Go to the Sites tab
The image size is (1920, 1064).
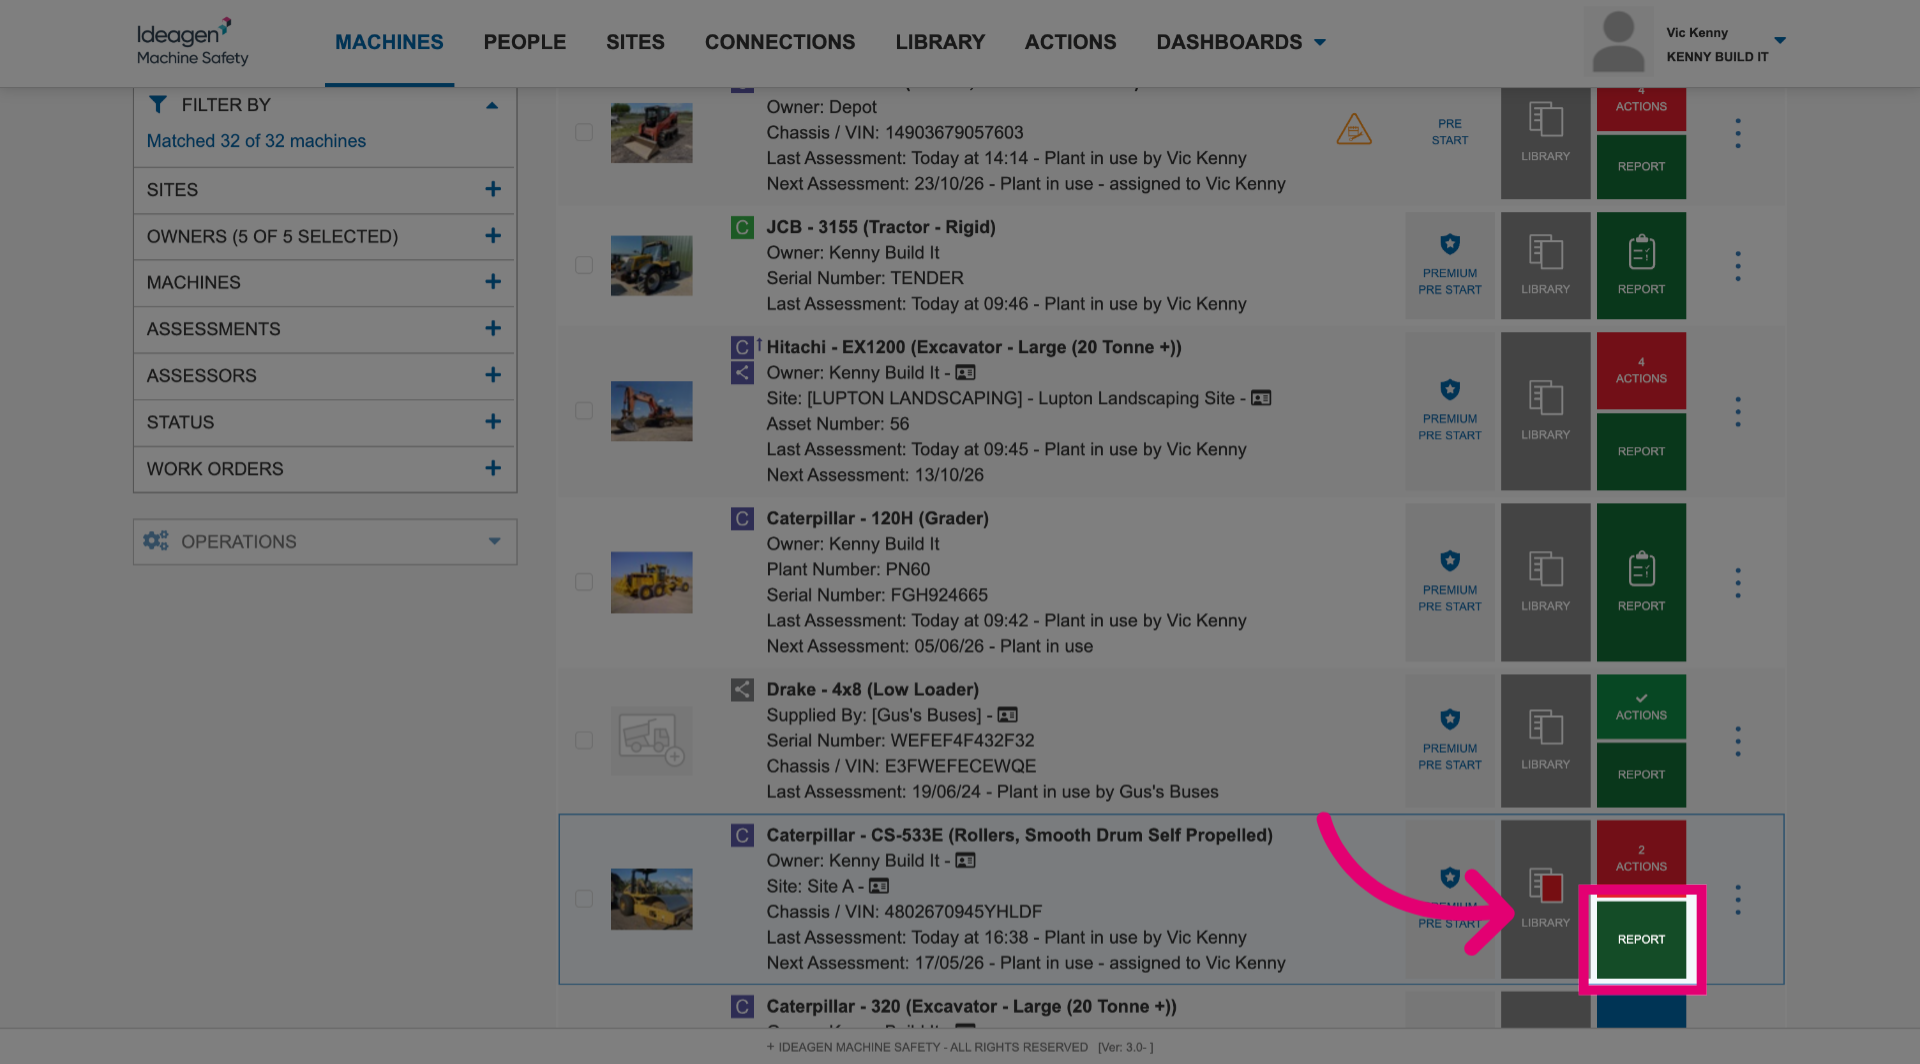pyautogui.click(x=635, y=42)
